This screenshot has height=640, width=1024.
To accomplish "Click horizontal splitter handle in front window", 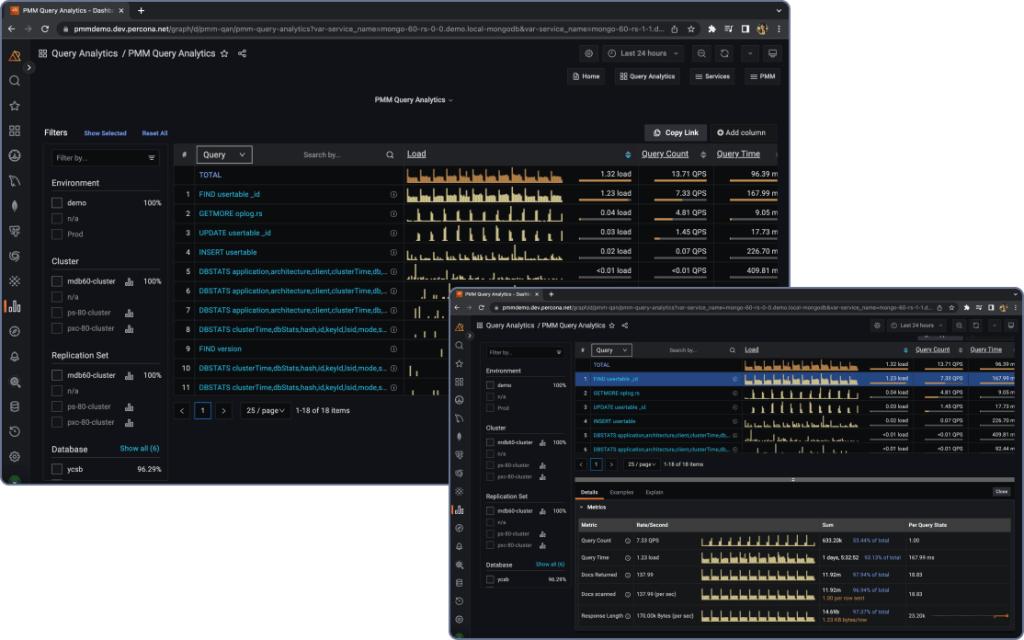I will click(793, 480).
